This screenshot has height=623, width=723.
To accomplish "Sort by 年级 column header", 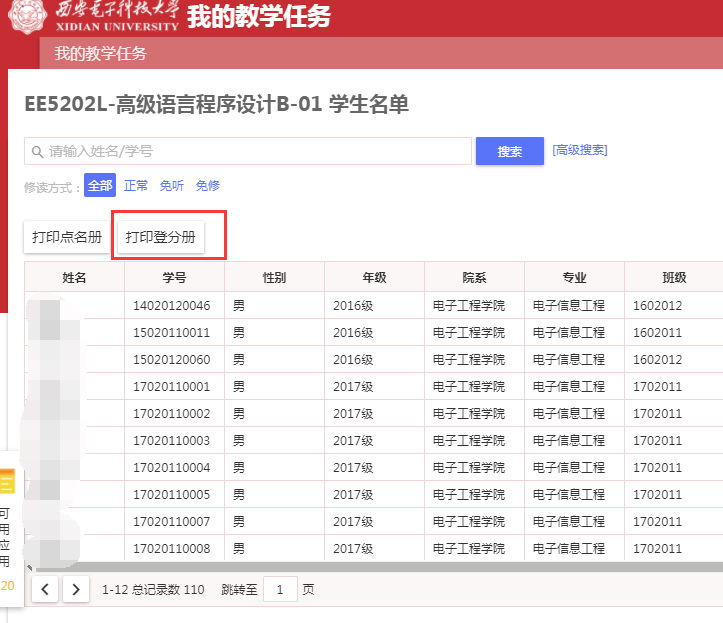I will tap(374, 277).
